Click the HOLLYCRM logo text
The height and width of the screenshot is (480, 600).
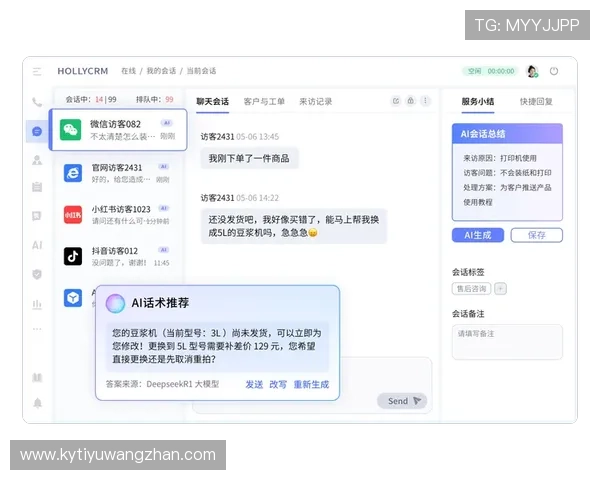tap(83, 71)
